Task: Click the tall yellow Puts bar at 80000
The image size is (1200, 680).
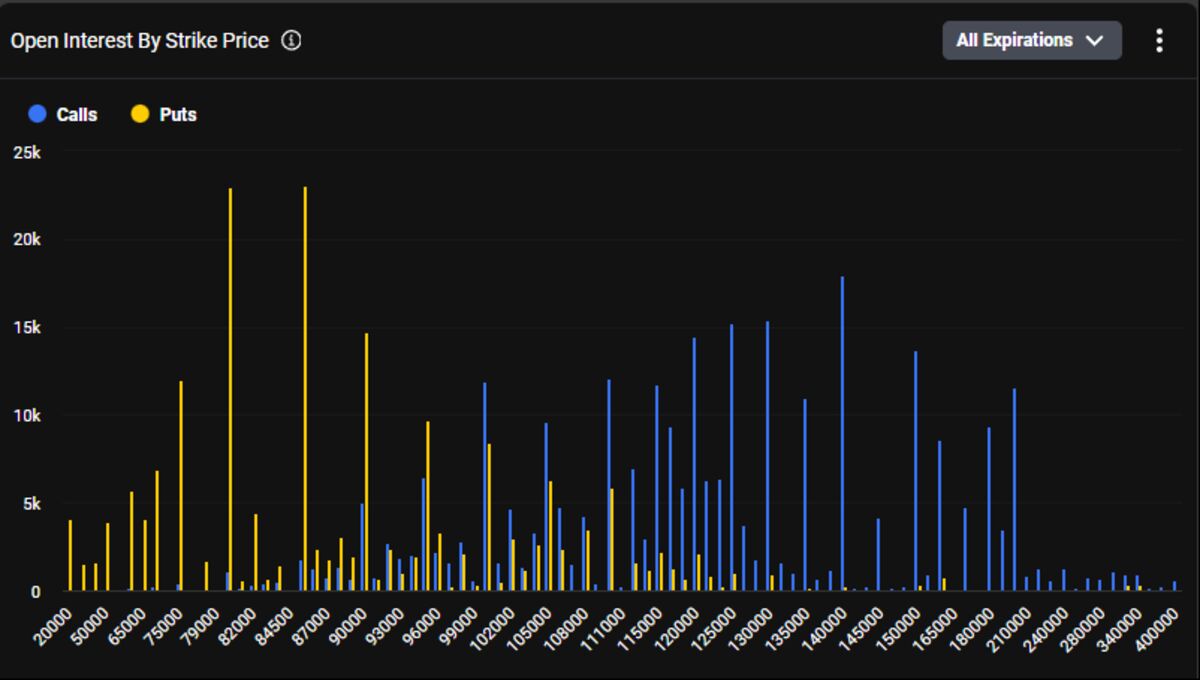Action: point(231,390)
